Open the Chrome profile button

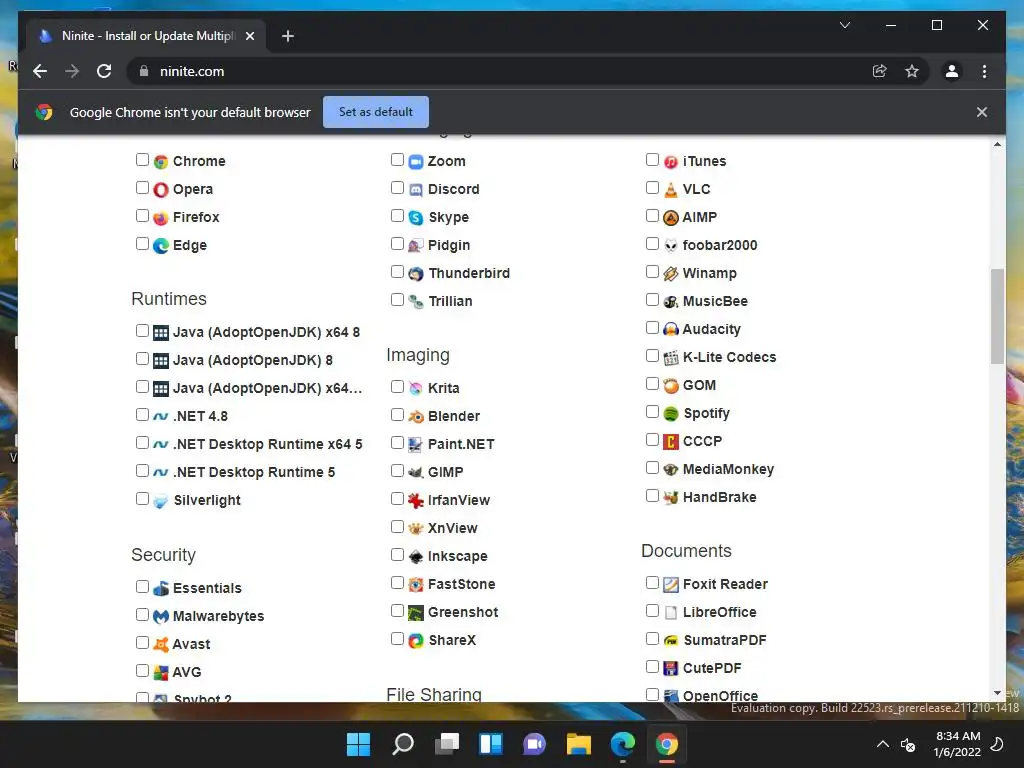(952, 71)
